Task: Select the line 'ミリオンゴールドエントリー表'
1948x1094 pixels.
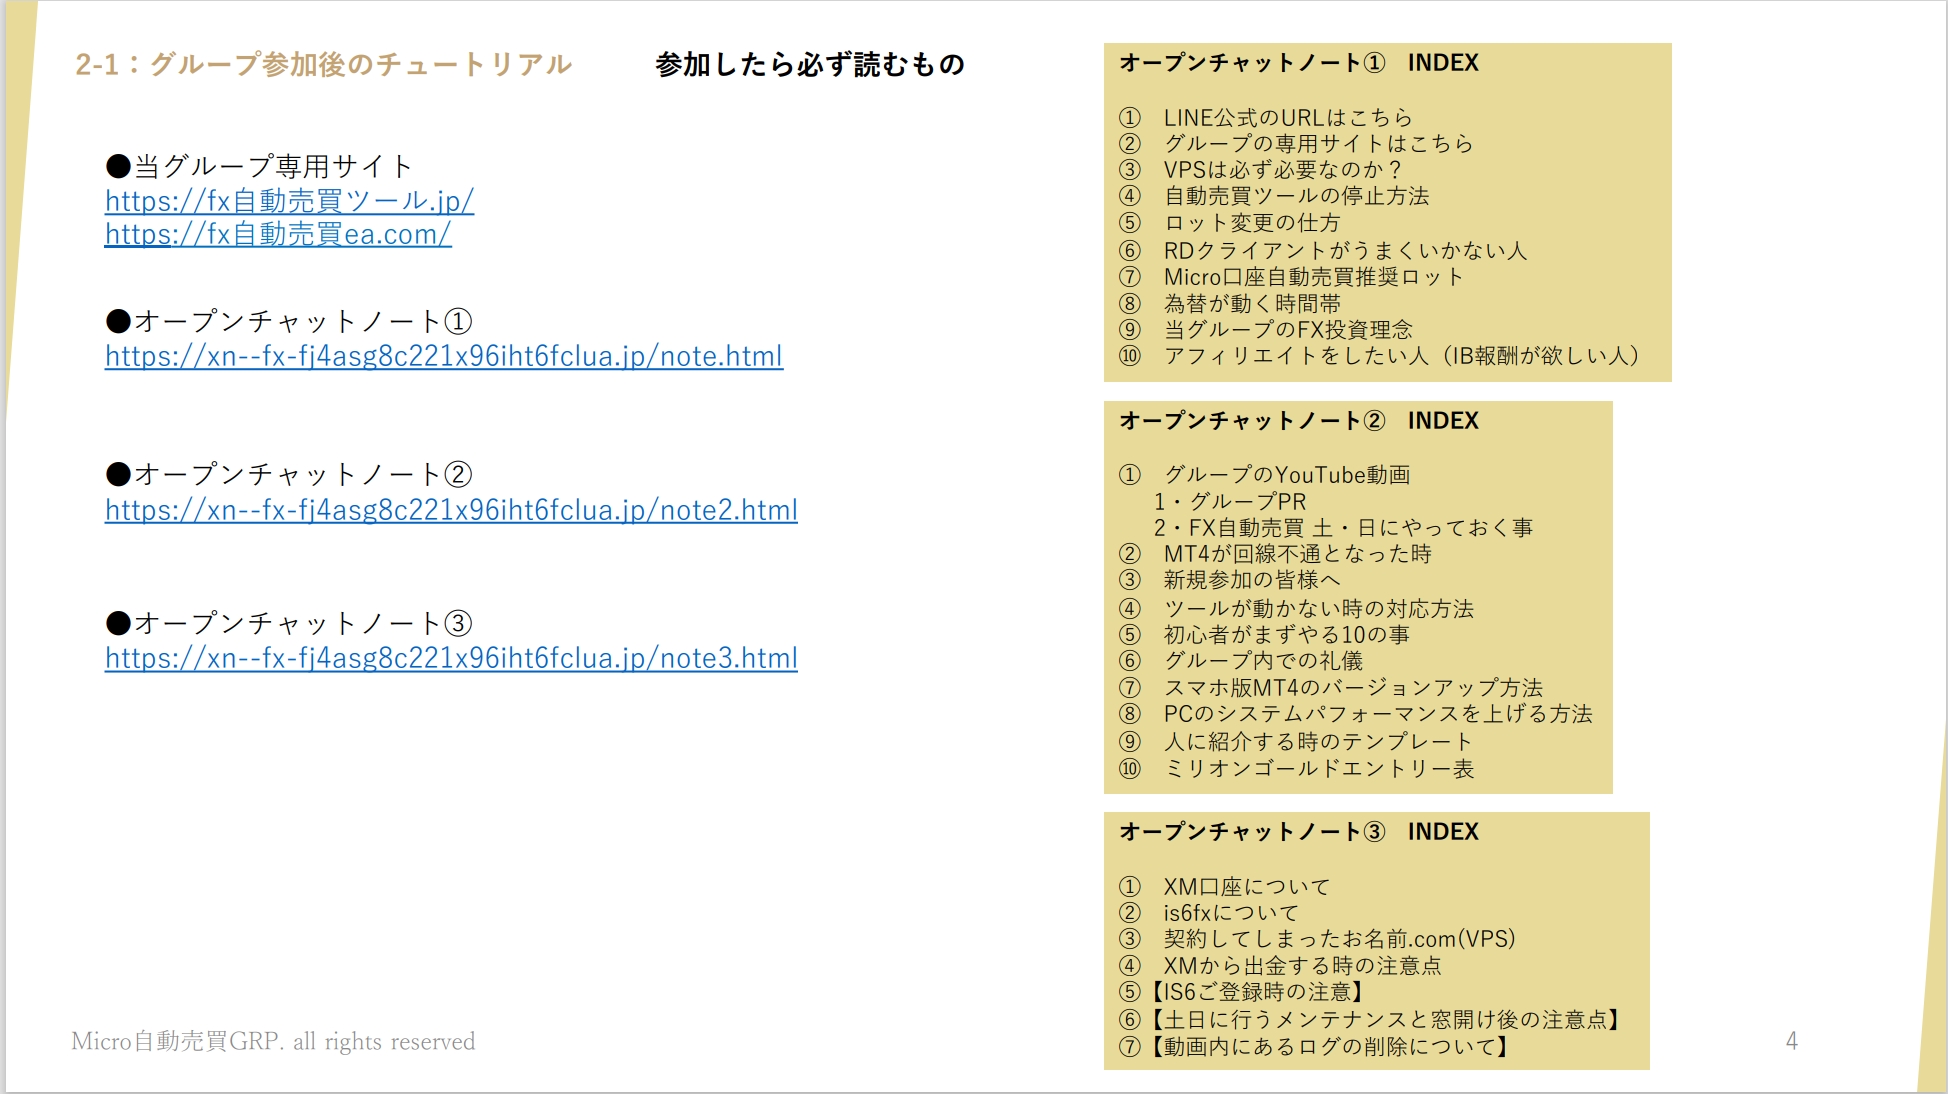Action: click(1319, 768)
